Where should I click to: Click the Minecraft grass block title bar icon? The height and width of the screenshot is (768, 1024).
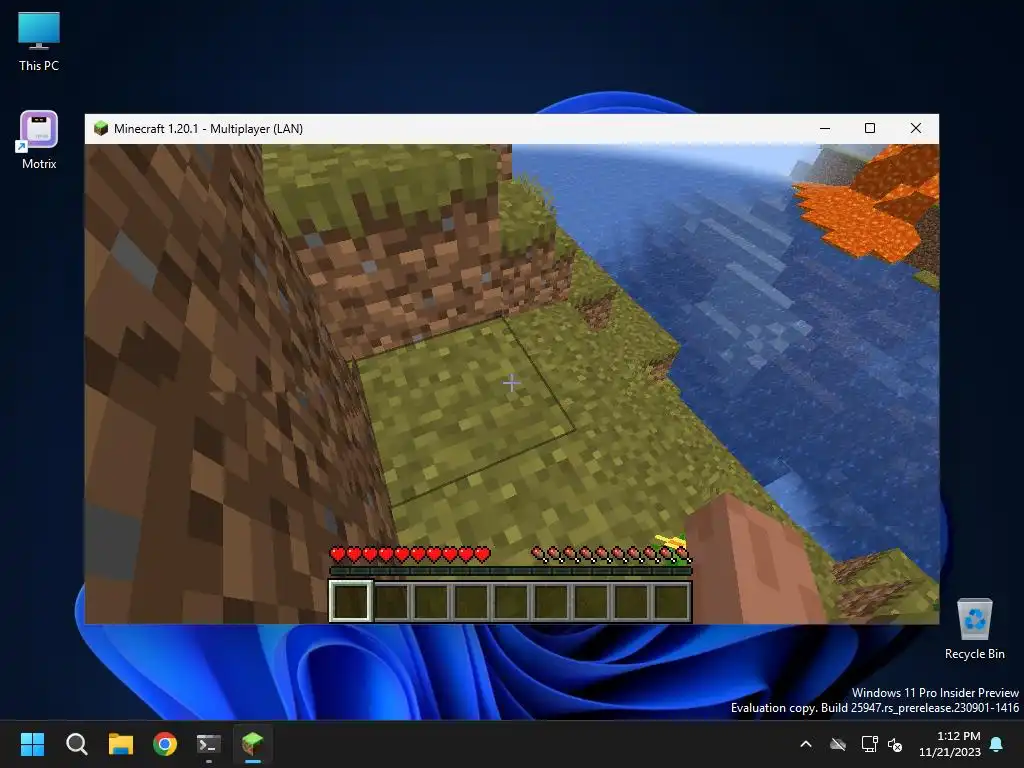click(101, 128)
